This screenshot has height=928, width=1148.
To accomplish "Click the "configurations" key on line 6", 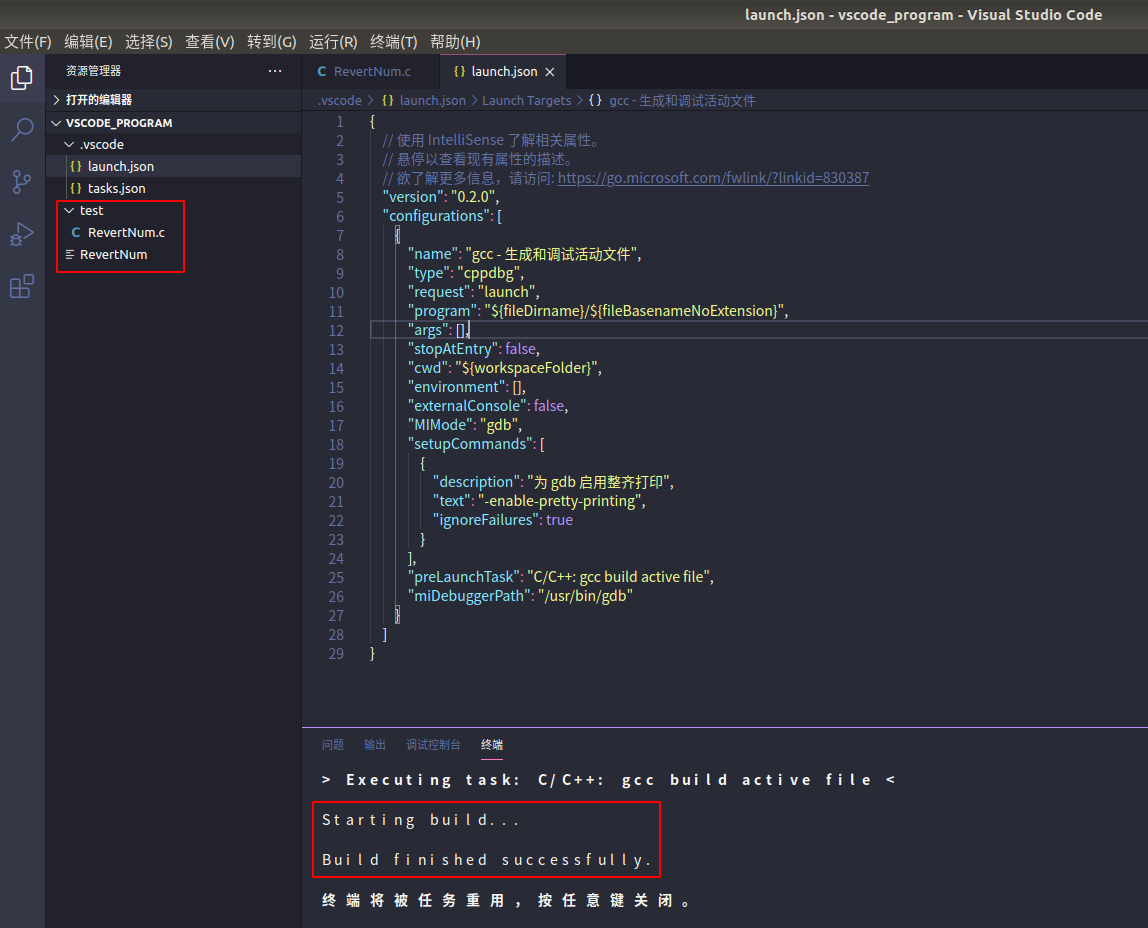I will (437, 215).
